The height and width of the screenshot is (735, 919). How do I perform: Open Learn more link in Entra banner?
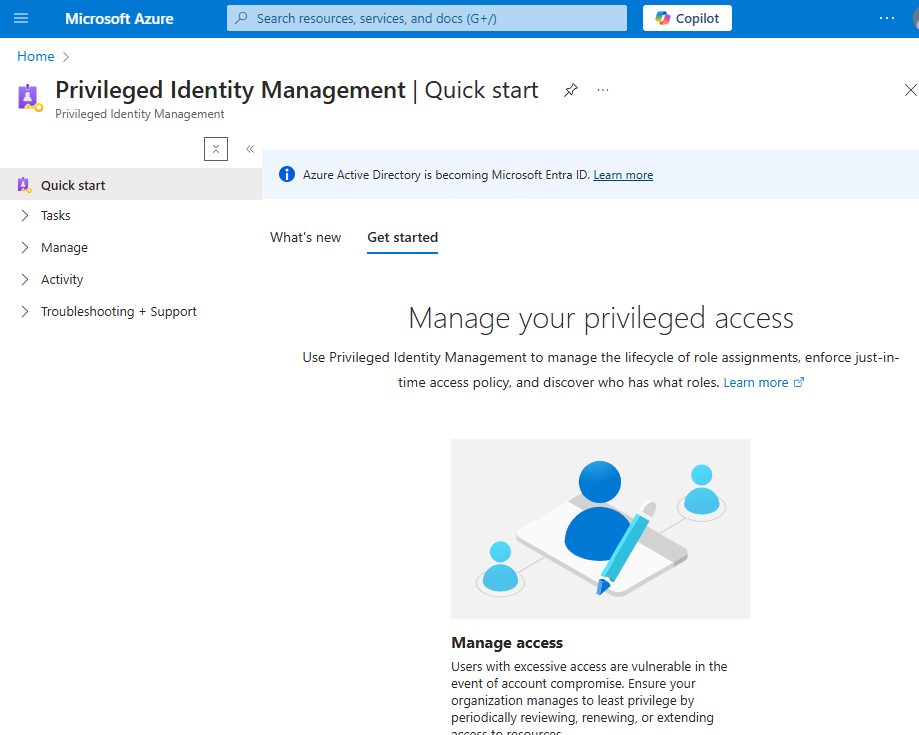(x=623, y=175)
